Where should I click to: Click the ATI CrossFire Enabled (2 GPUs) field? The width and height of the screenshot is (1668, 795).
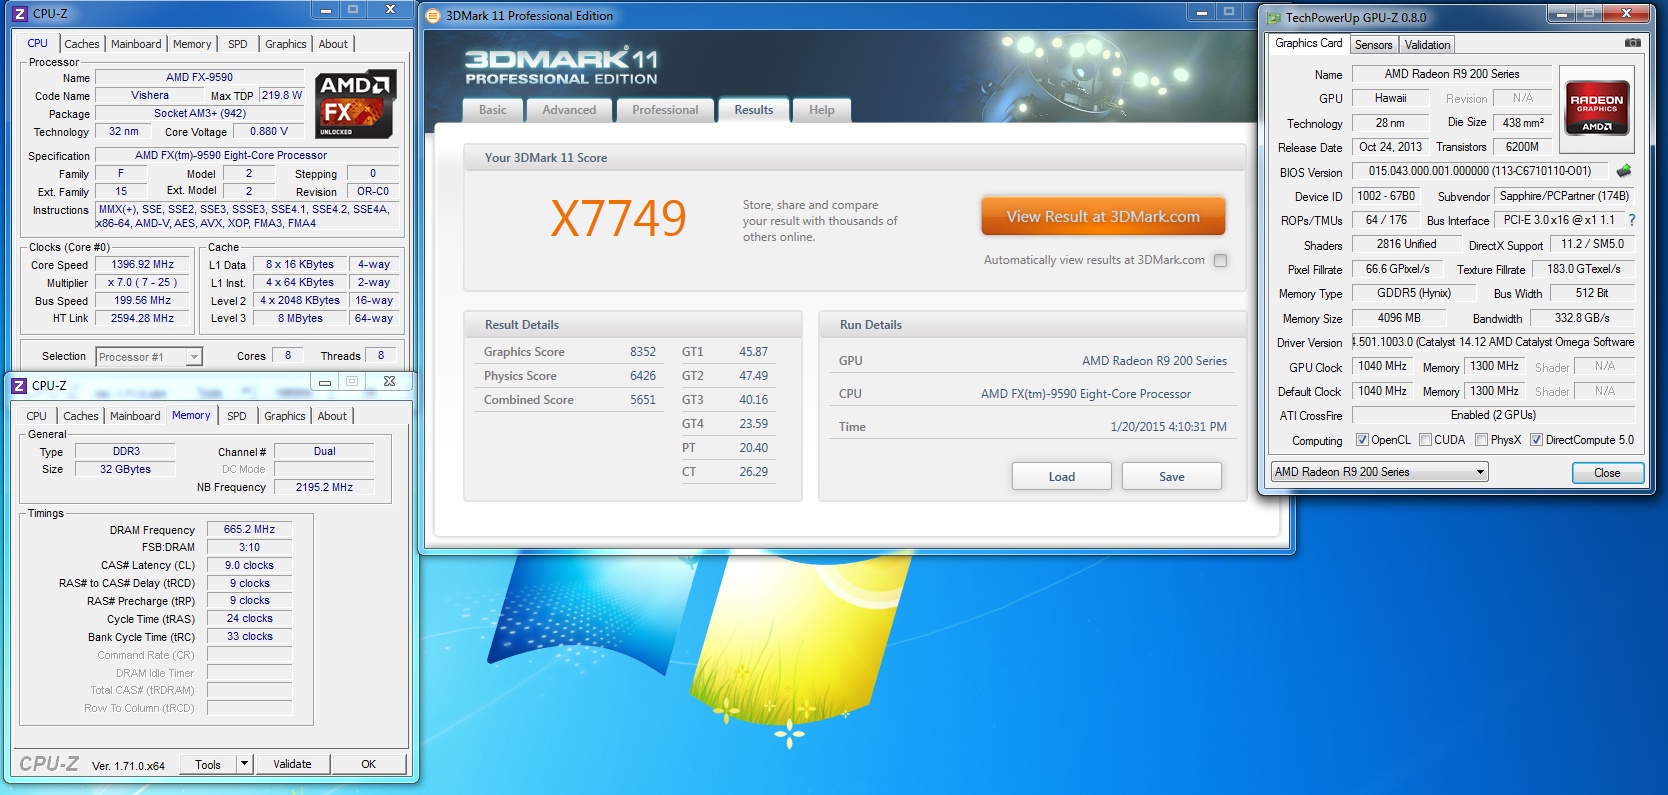(x=1493, y=415)
